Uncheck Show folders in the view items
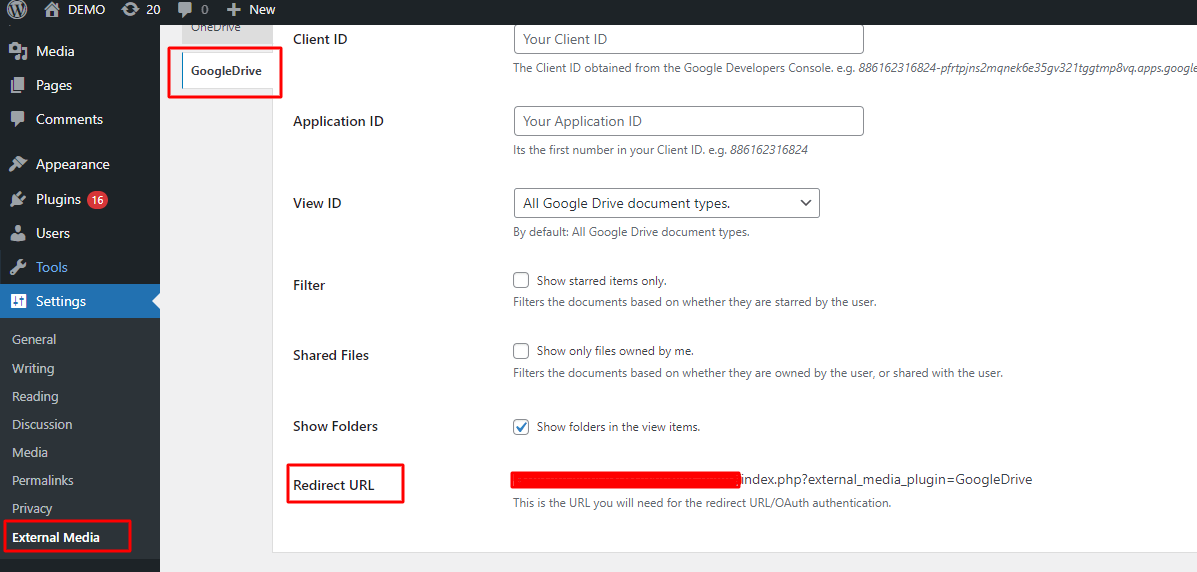This screenshot has width=1197, height=572. [x=521, y=427]
